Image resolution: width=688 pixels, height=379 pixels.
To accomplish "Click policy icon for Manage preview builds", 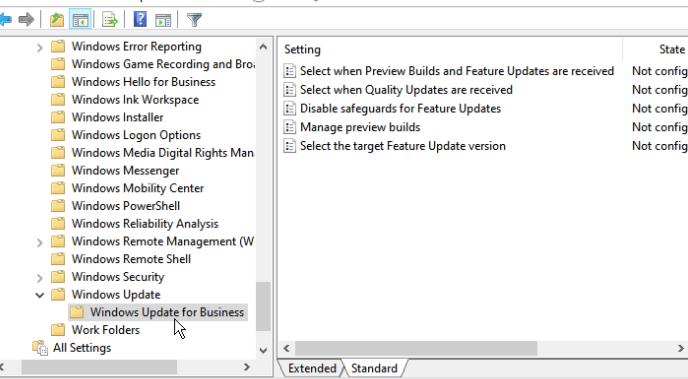I will pos(290,127).
